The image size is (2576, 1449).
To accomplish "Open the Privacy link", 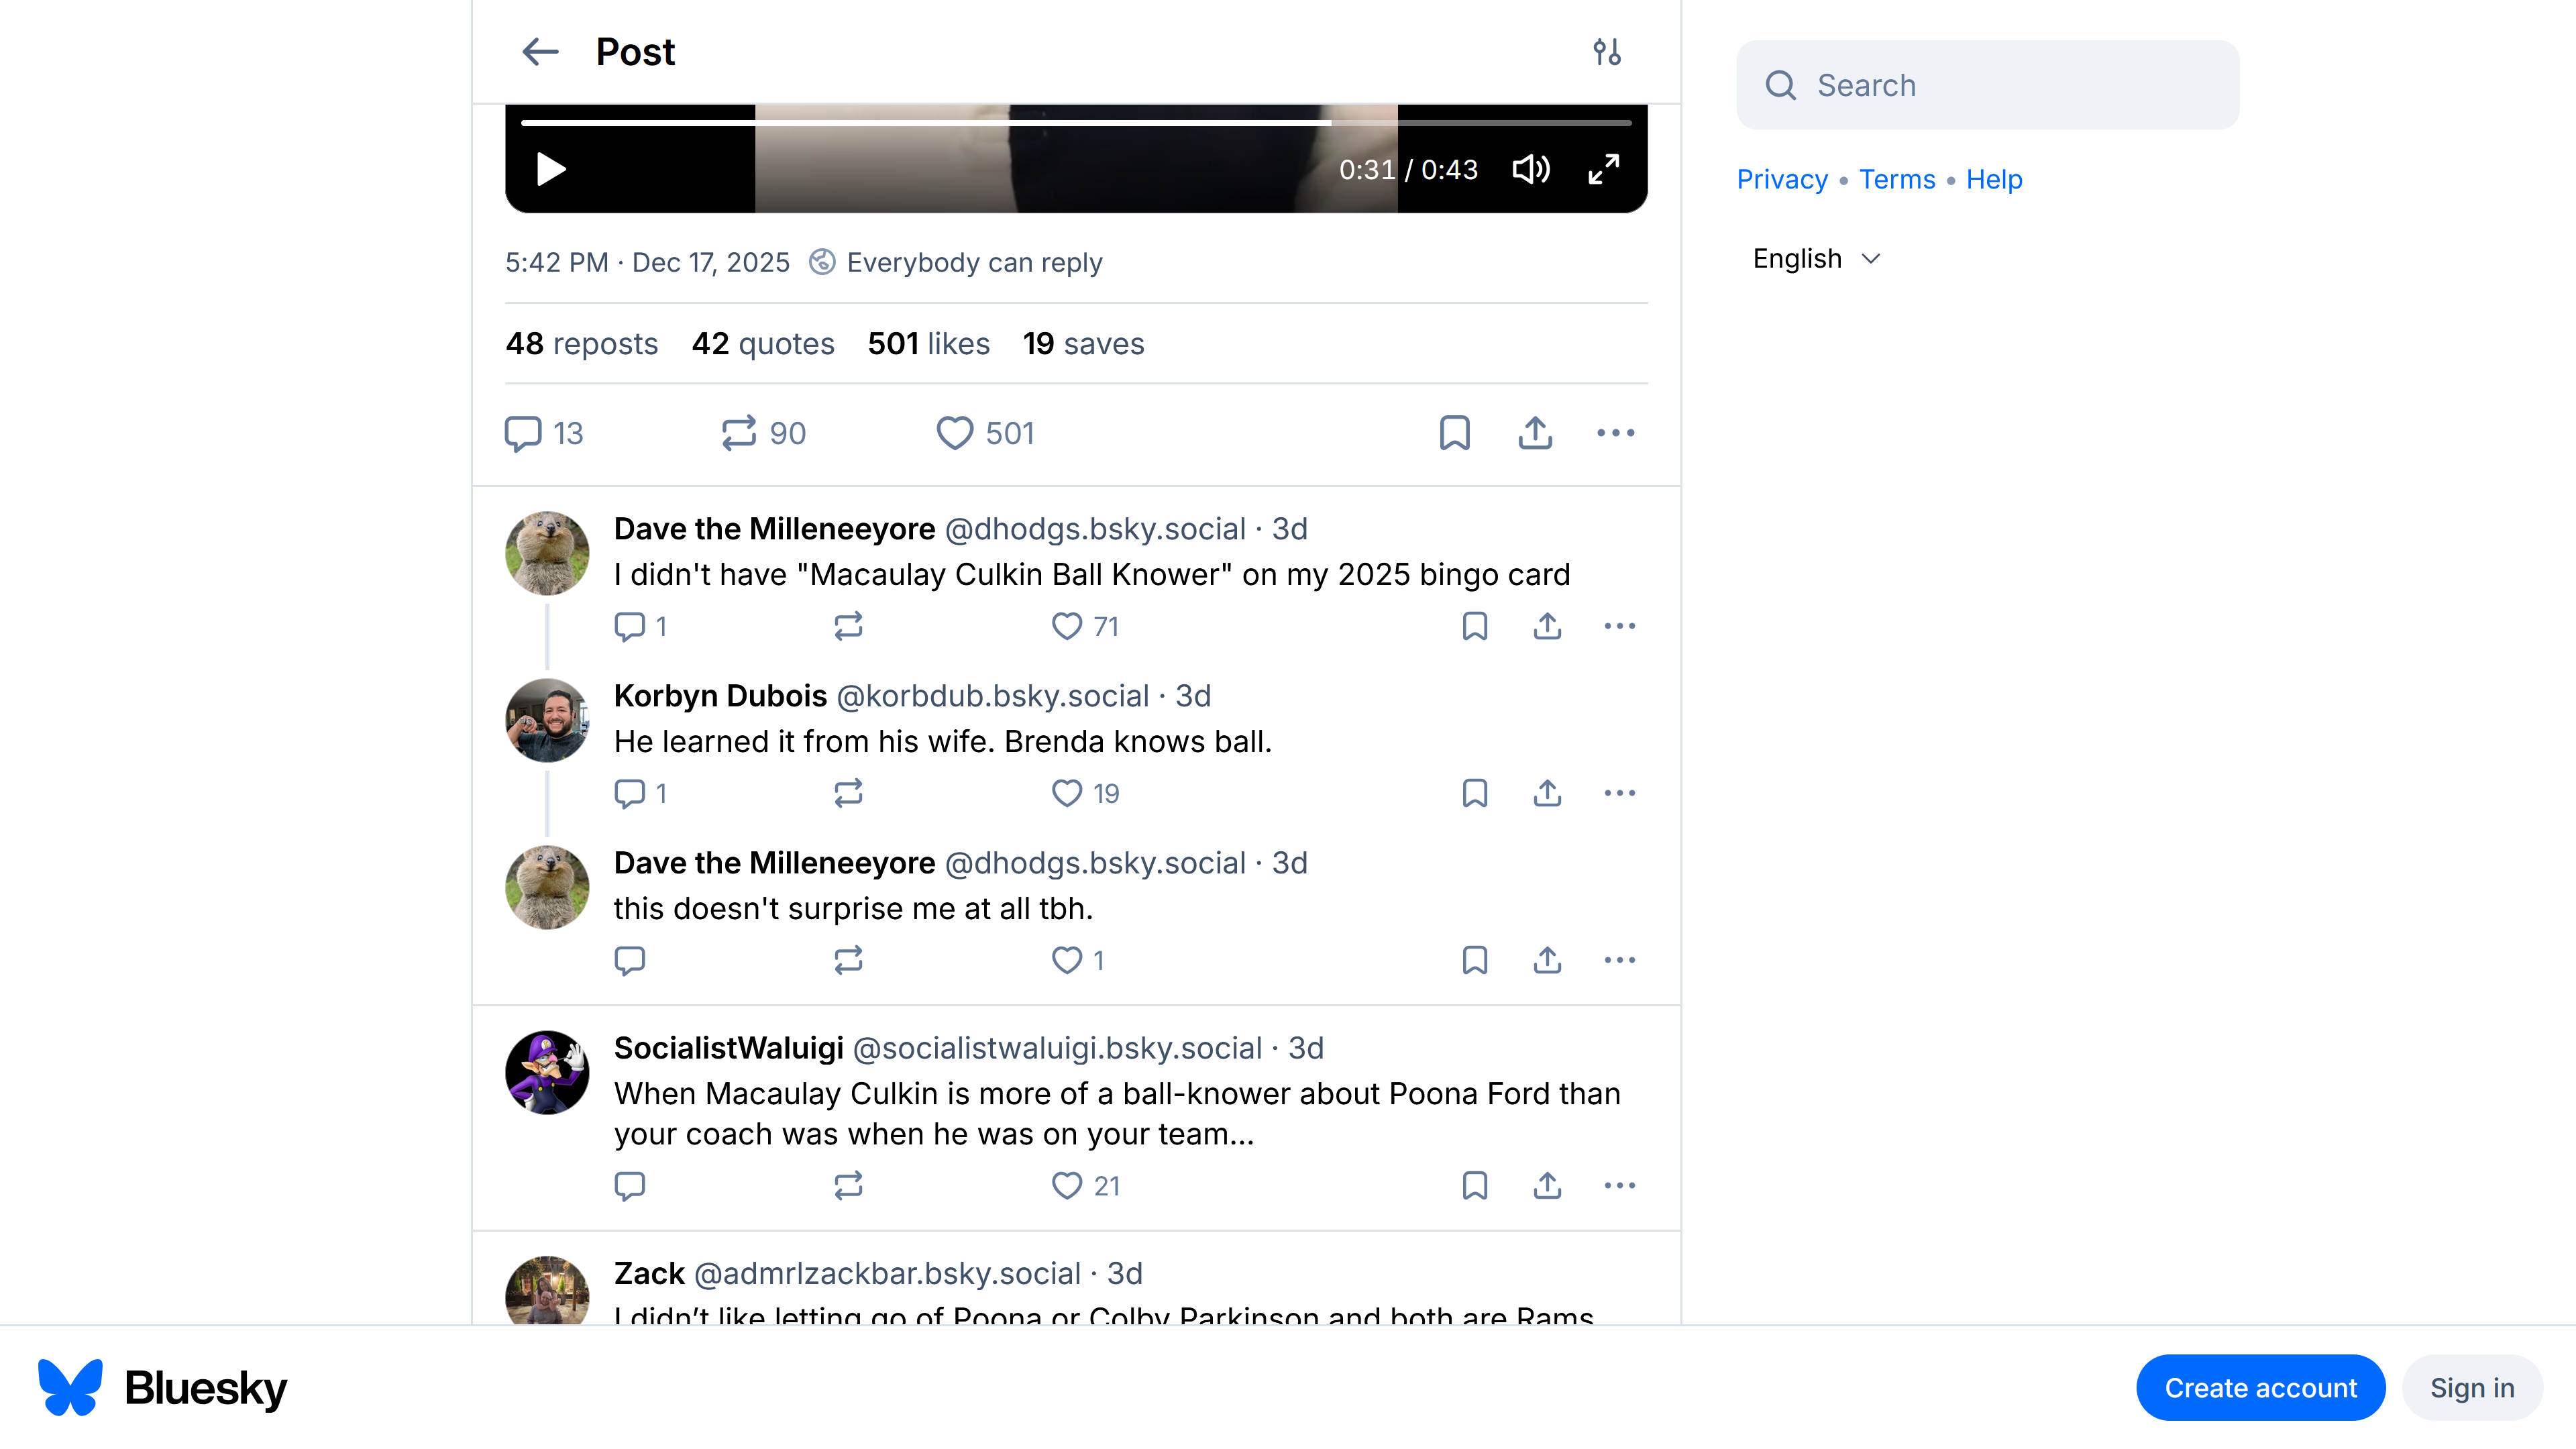I will coord(1782,179).
